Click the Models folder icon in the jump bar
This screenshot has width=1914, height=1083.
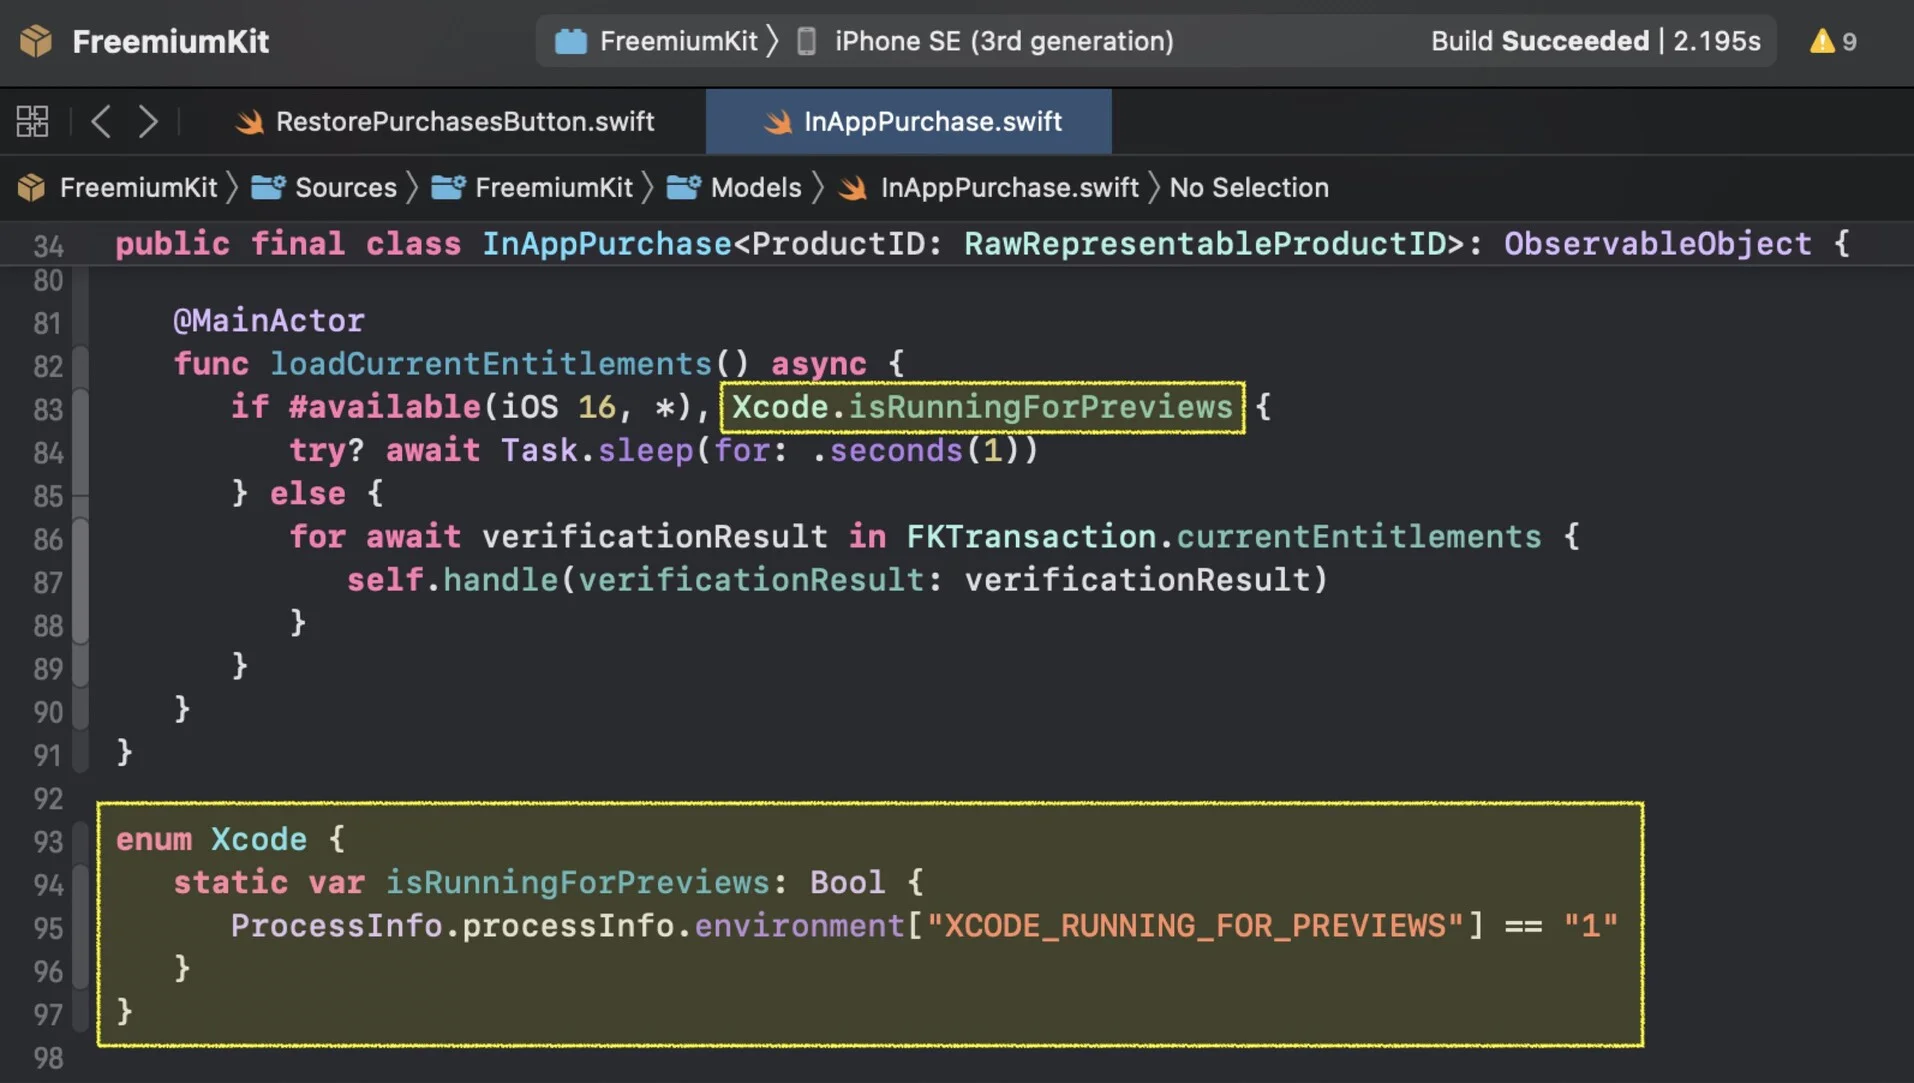pyautogui.click(x=684, y=187)
